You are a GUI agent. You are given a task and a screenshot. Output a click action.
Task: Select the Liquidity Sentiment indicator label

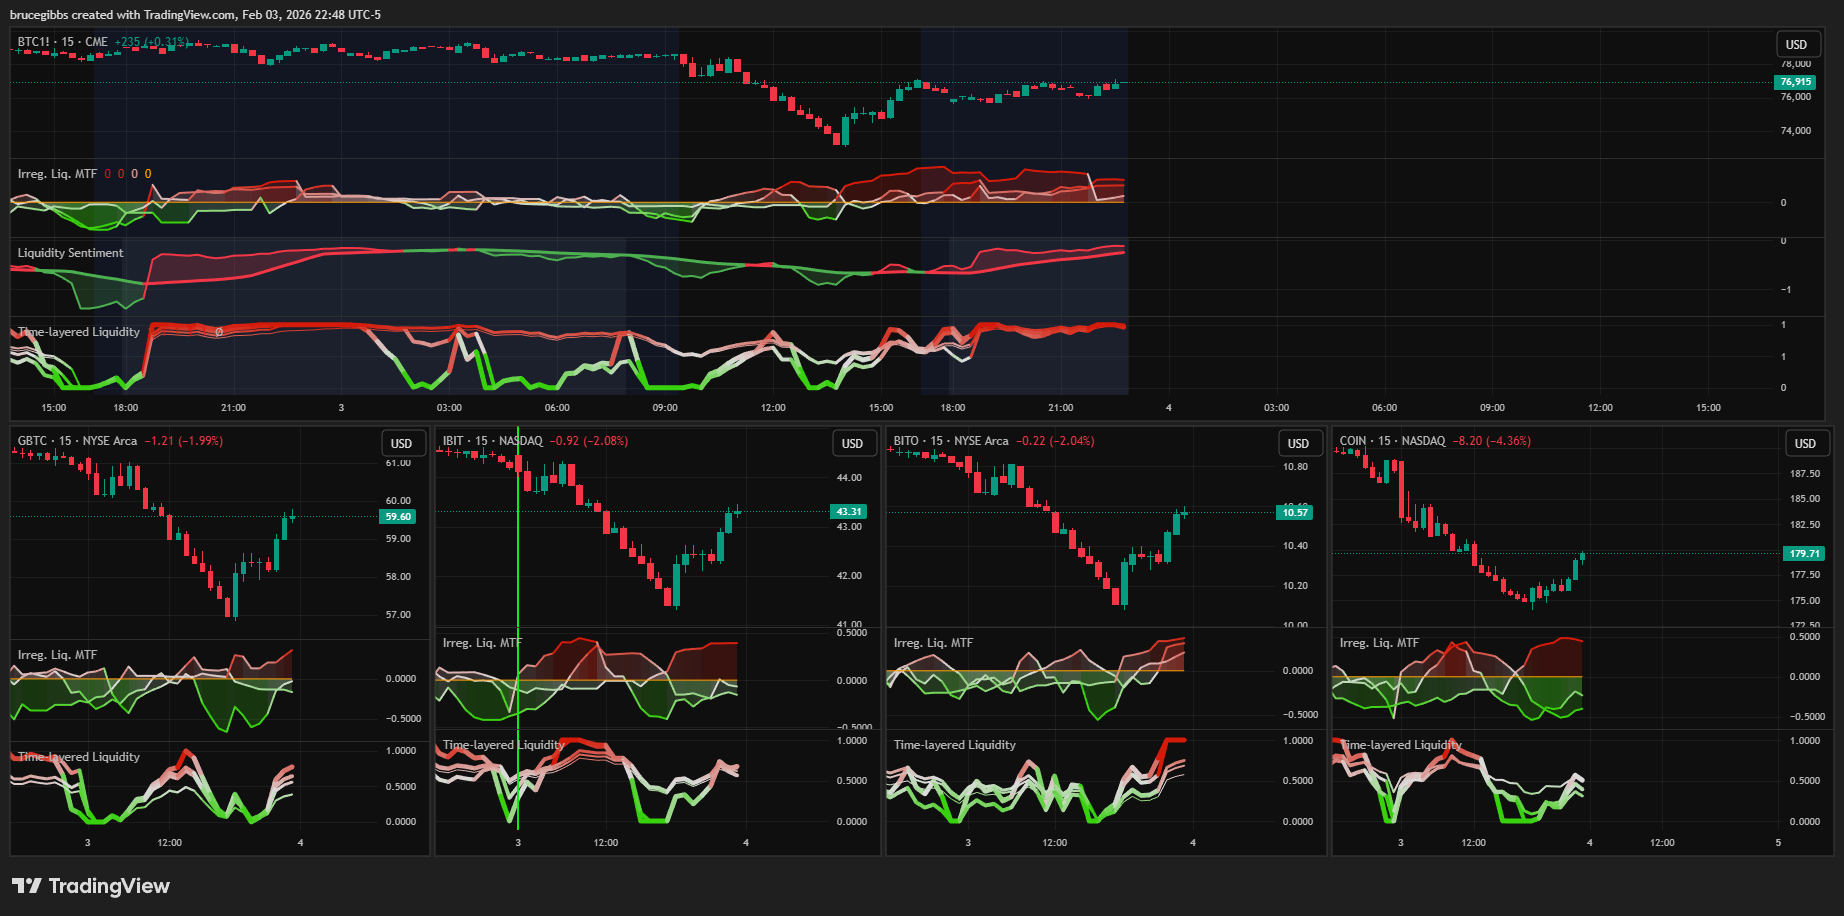pos(70,253)
